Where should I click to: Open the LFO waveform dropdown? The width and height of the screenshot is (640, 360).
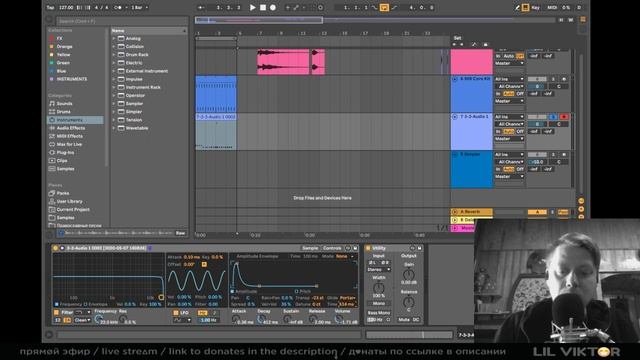[x=182, y=320]
